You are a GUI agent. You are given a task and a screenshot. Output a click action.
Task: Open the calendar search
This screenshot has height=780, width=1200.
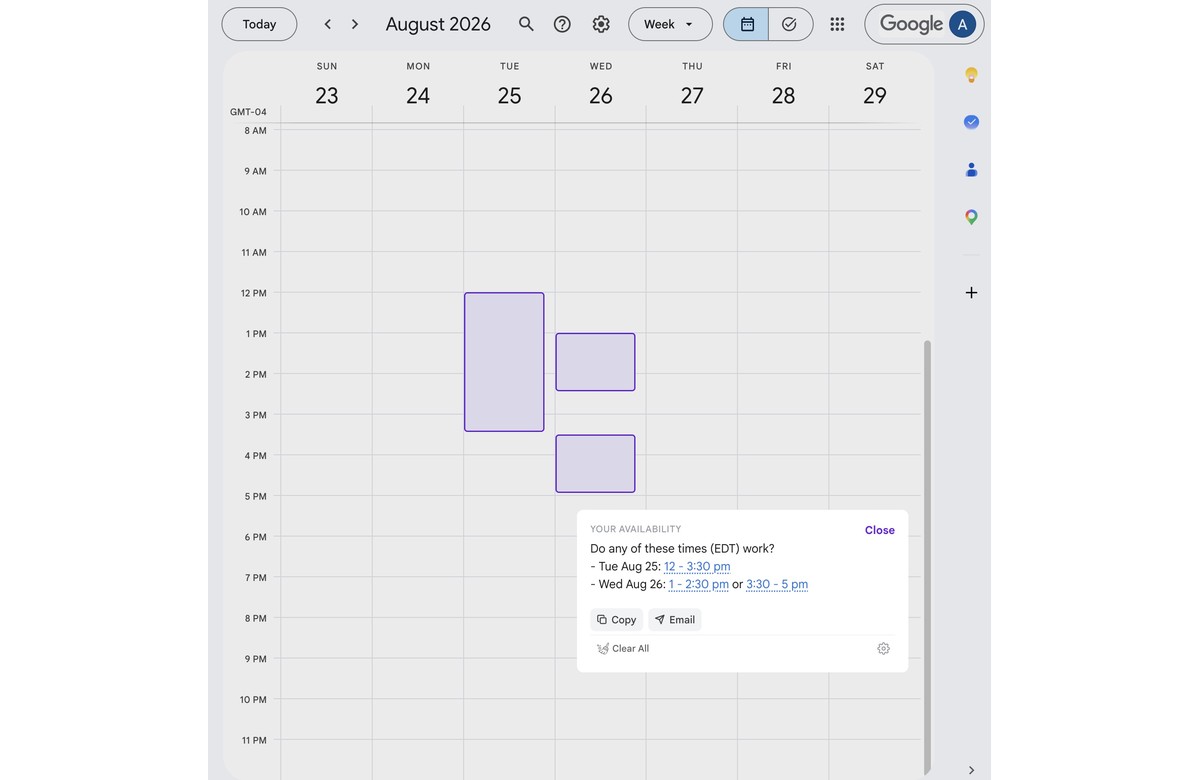pos(526,24)
